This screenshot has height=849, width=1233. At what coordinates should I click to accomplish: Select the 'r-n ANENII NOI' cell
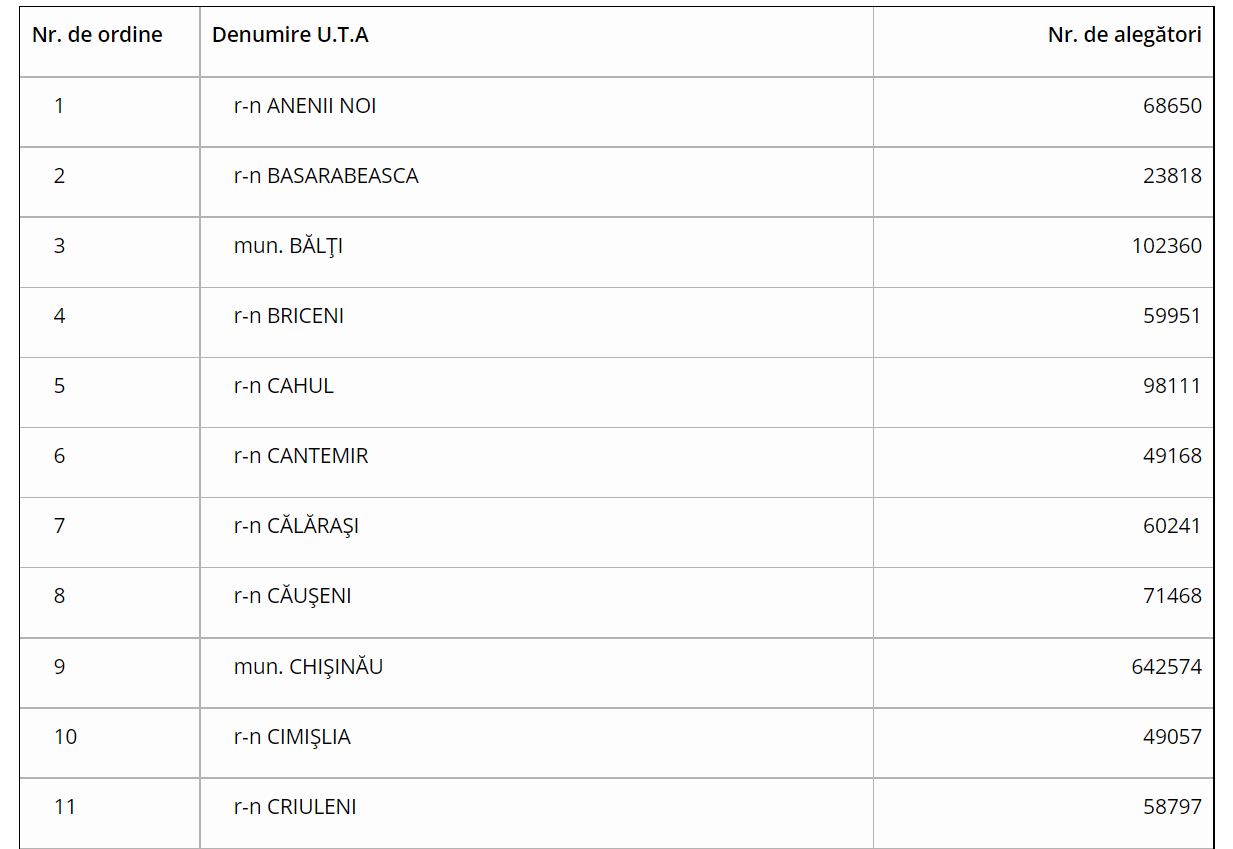(x=305, y=106)
